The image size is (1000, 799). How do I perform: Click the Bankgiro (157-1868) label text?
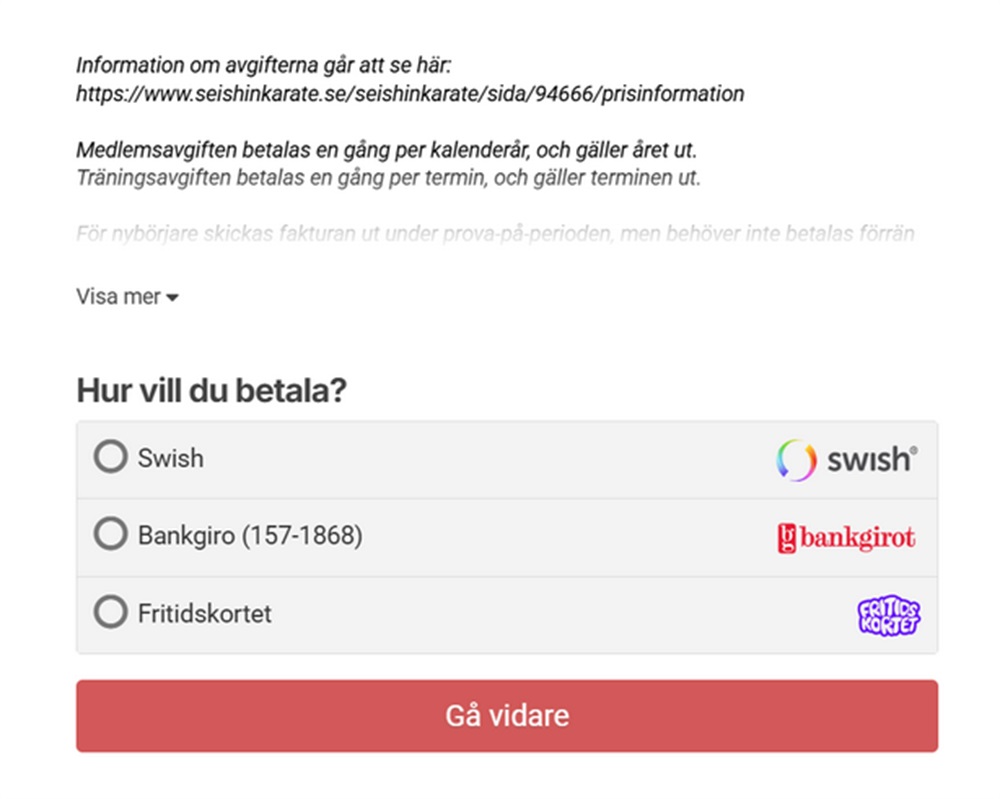coord(250,536)
